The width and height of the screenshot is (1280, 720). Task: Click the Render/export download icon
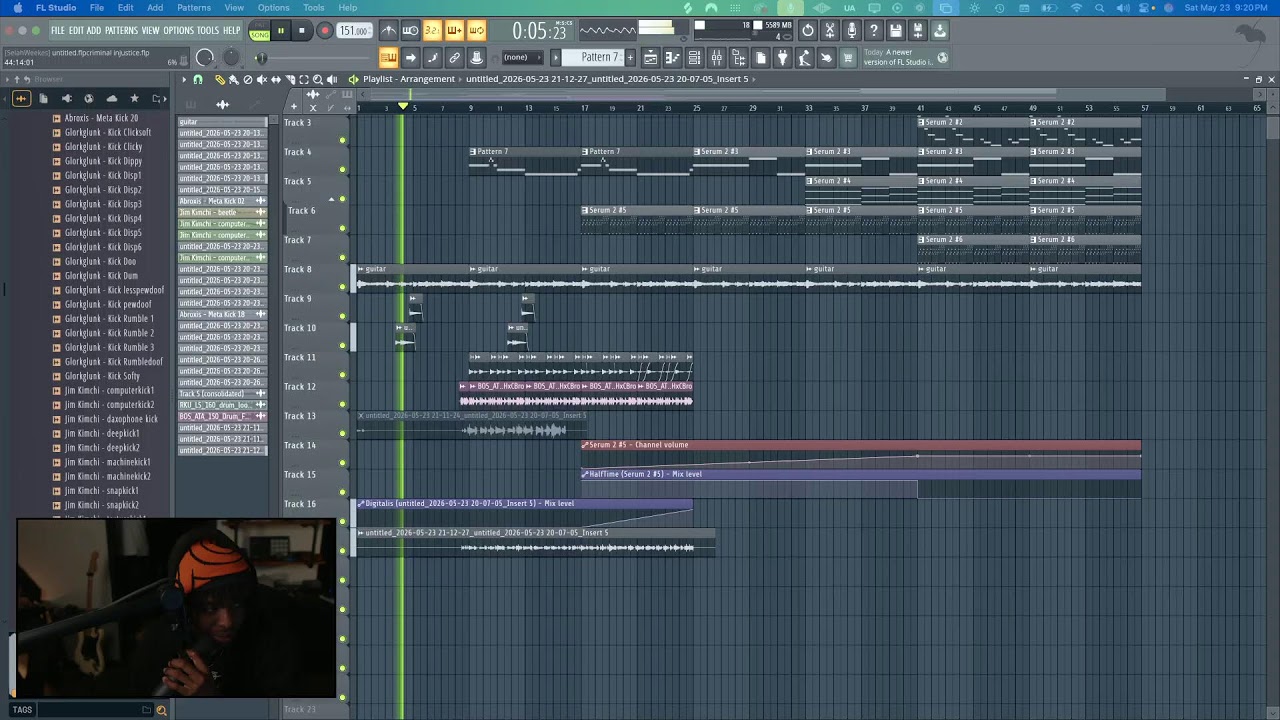[940, 31]
